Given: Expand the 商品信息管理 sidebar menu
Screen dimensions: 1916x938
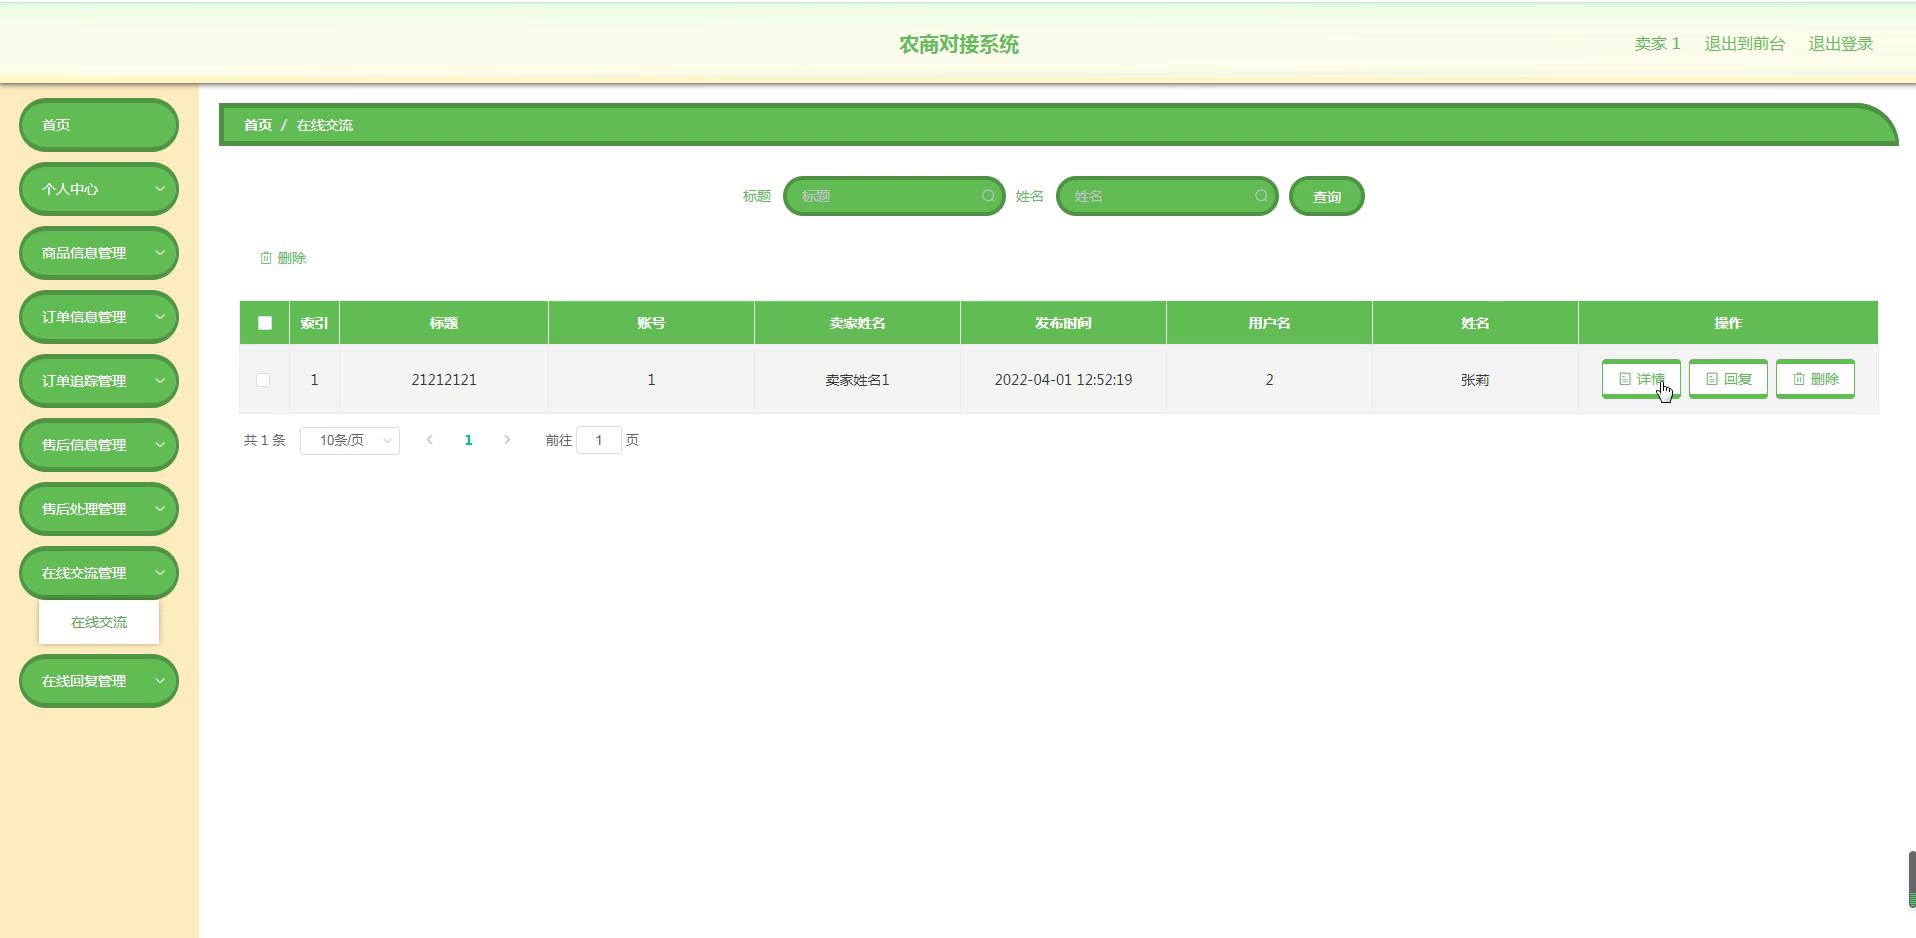Looking at the screenshot, I should (x=98, y=253).
